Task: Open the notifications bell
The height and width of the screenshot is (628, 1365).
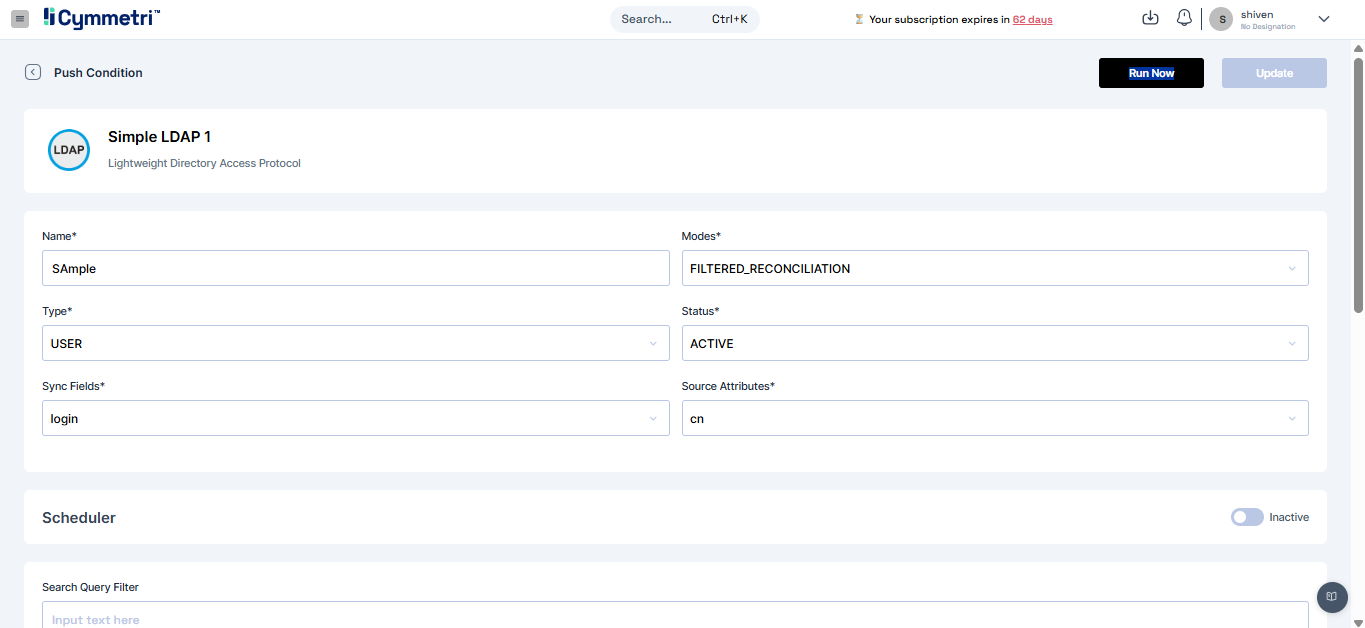Action: (1184, 18)
